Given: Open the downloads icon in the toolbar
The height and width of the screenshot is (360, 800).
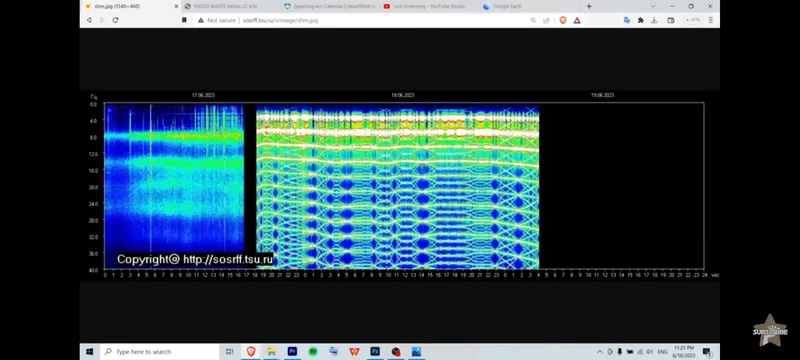Looking at the screenshot, I should [654, 20].
